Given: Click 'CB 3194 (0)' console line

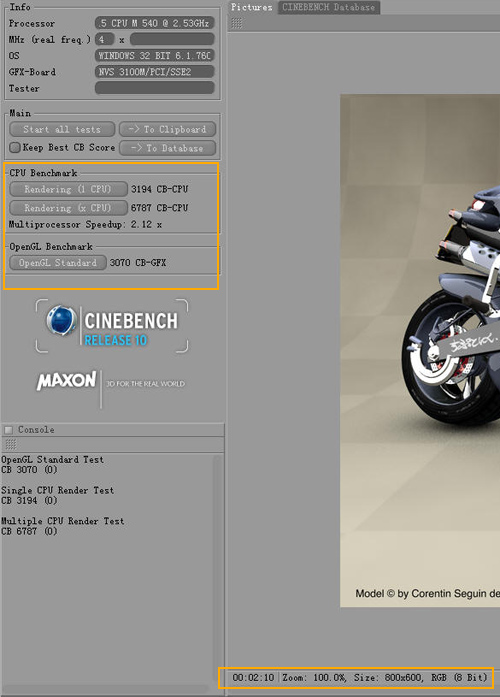Looking at the screenshot, I should click(x=29, y=501).
